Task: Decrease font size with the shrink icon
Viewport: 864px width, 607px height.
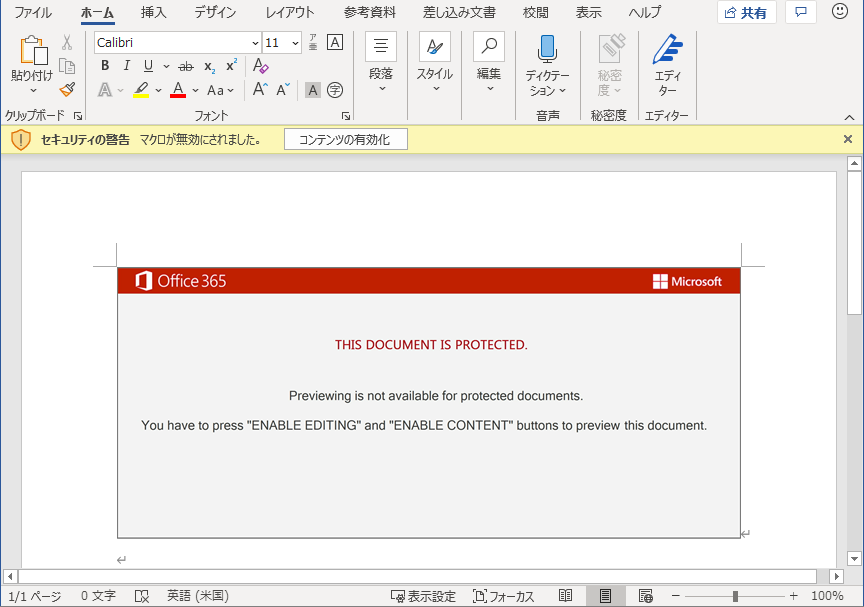Action: [x=283, y=90]
